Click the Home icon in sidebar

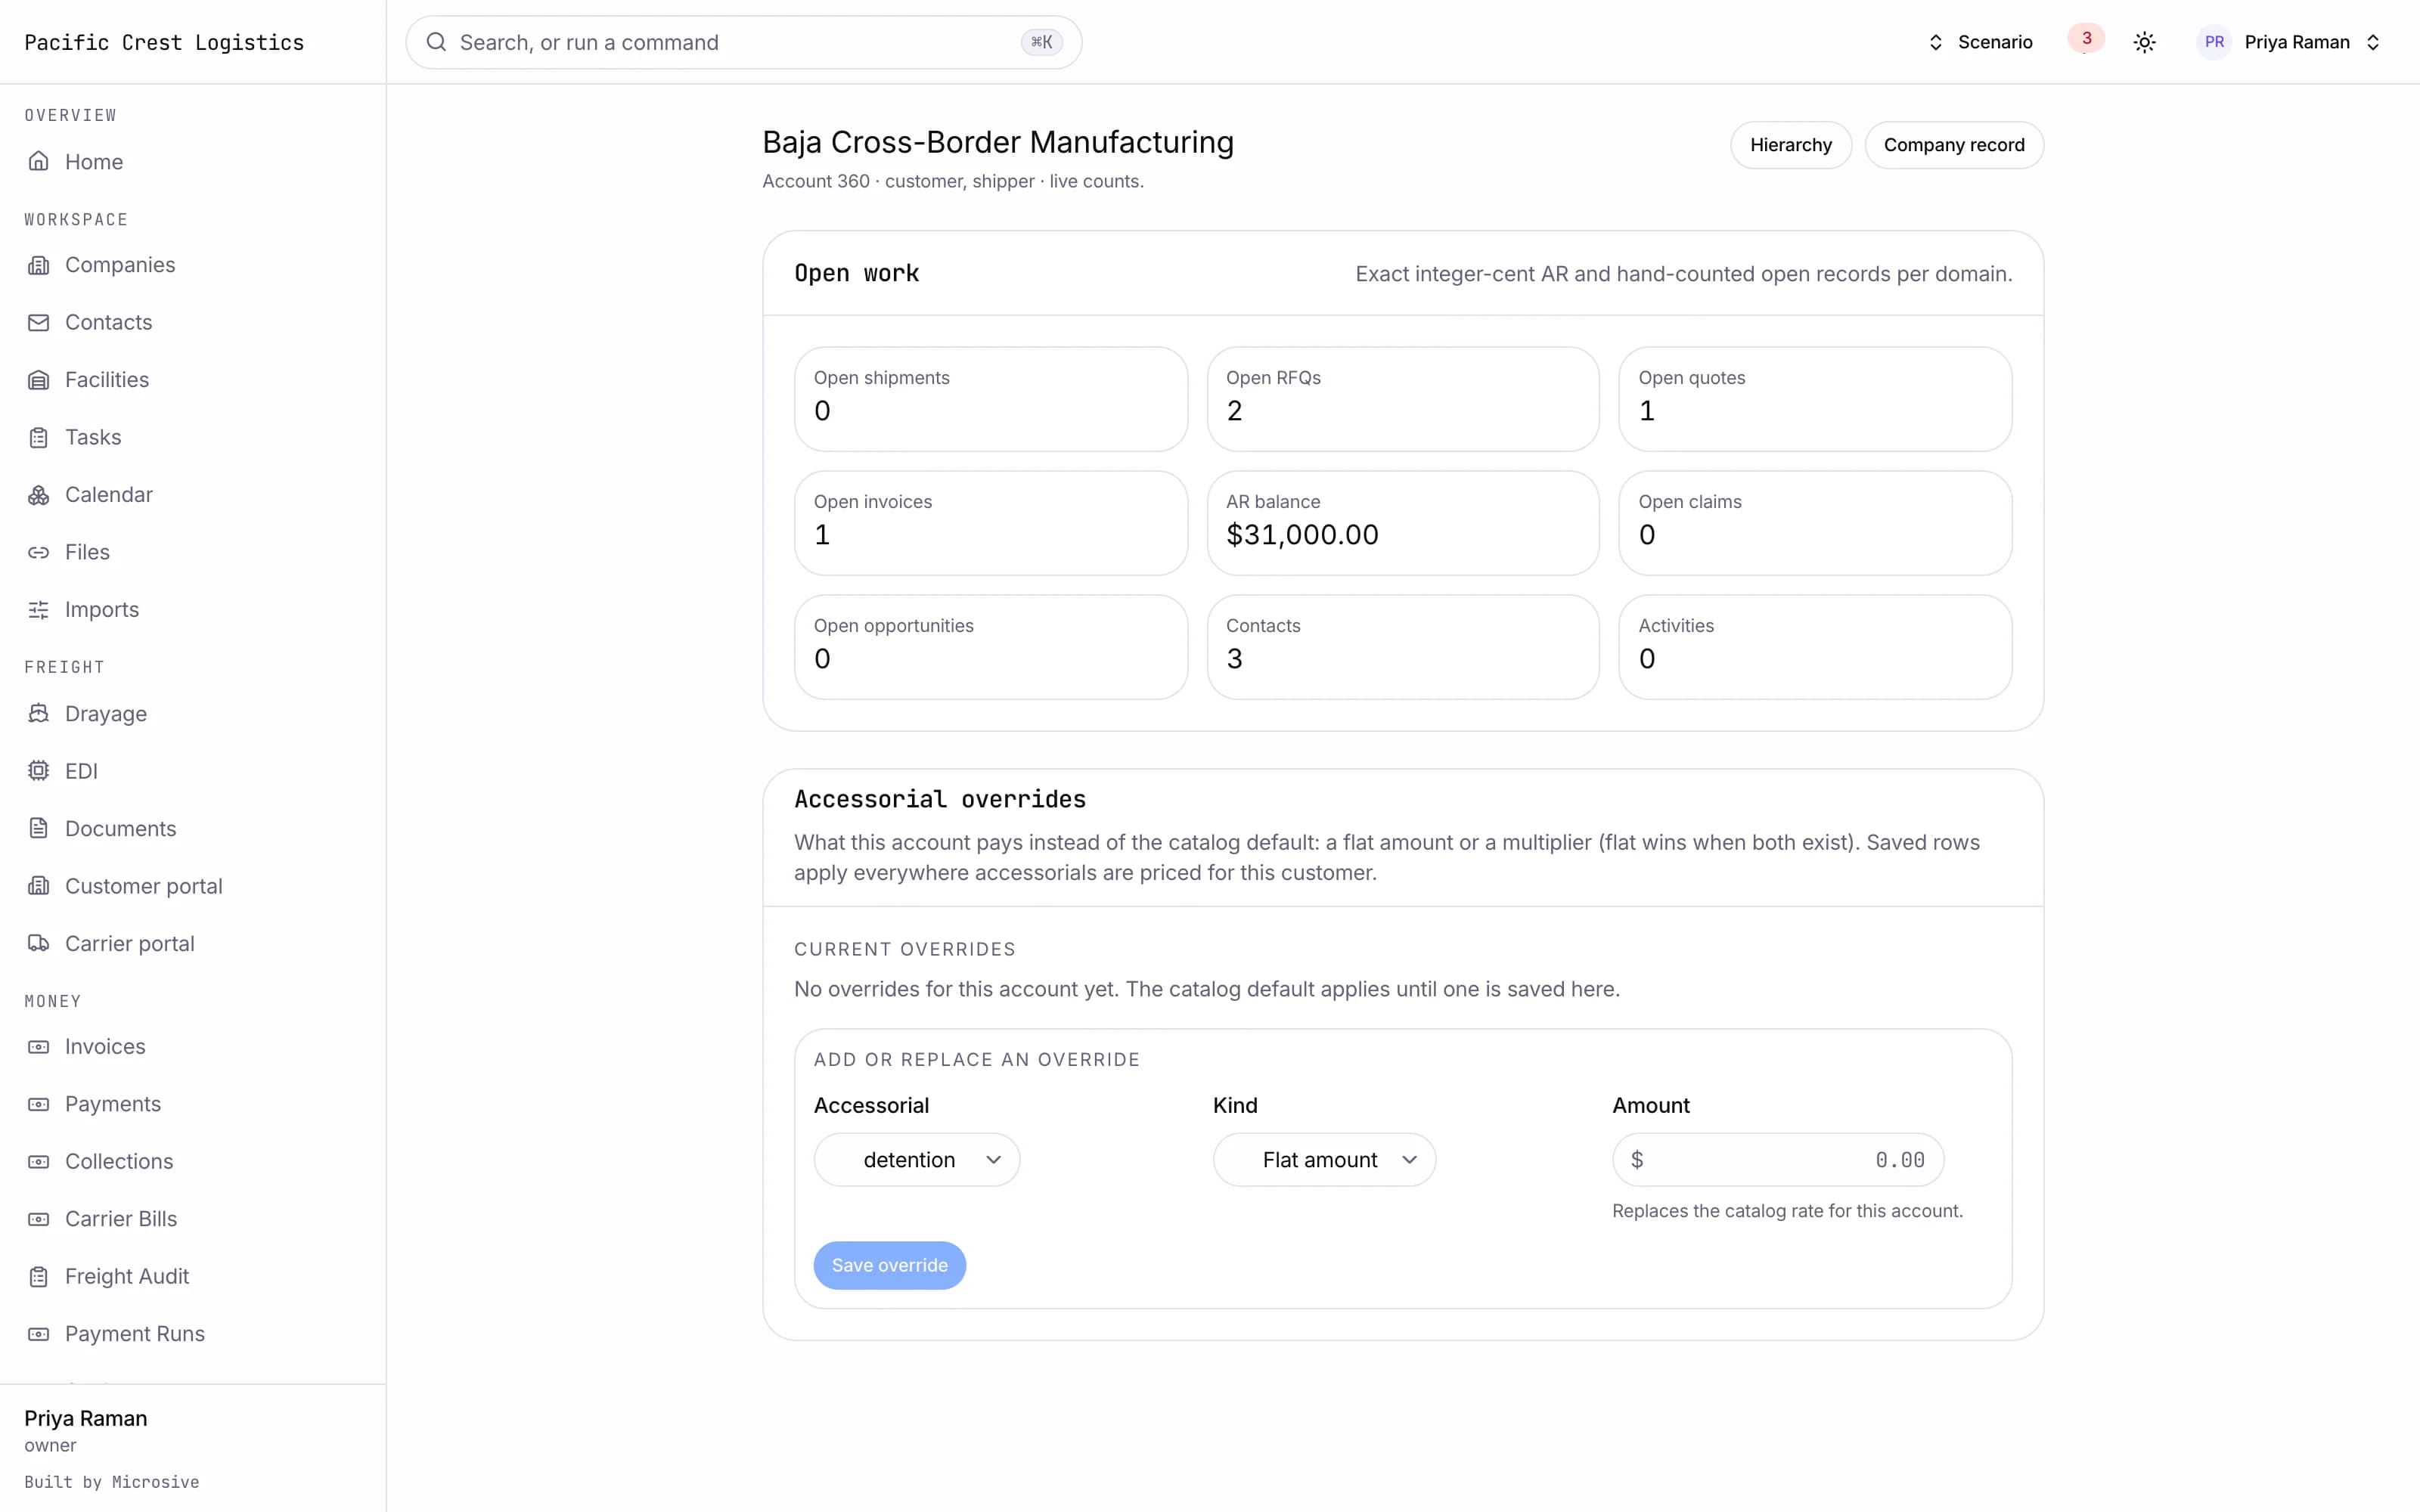[38, 161]
